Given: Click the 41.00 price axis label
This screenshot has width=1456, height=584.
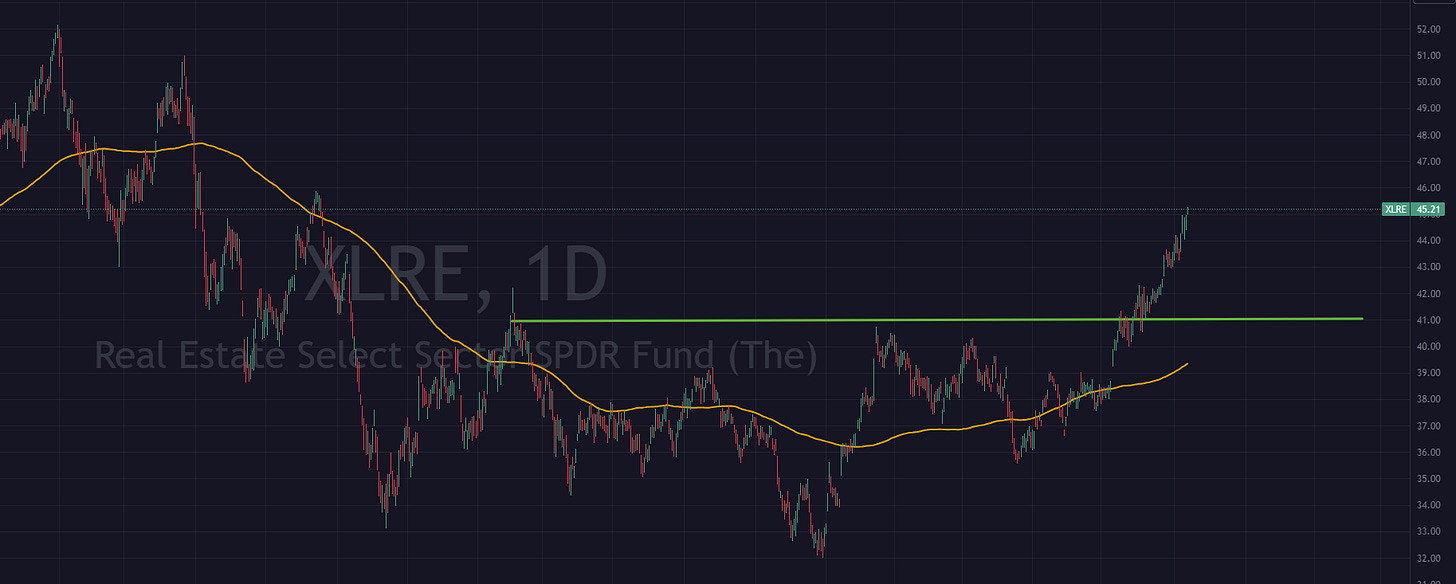Looking at the screenshot, I should [x=1428, y=320].
